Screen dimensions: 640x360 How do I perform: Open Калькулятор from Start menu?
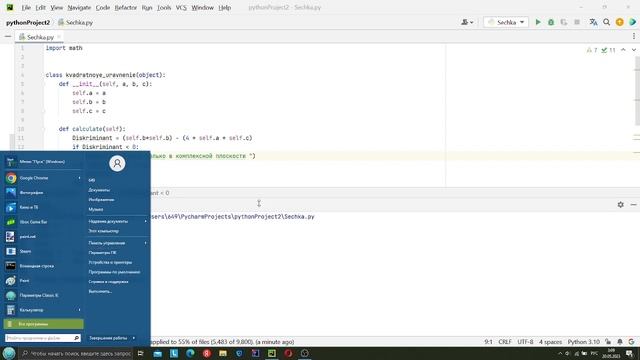pyautogui.click(x=43, y=310)
